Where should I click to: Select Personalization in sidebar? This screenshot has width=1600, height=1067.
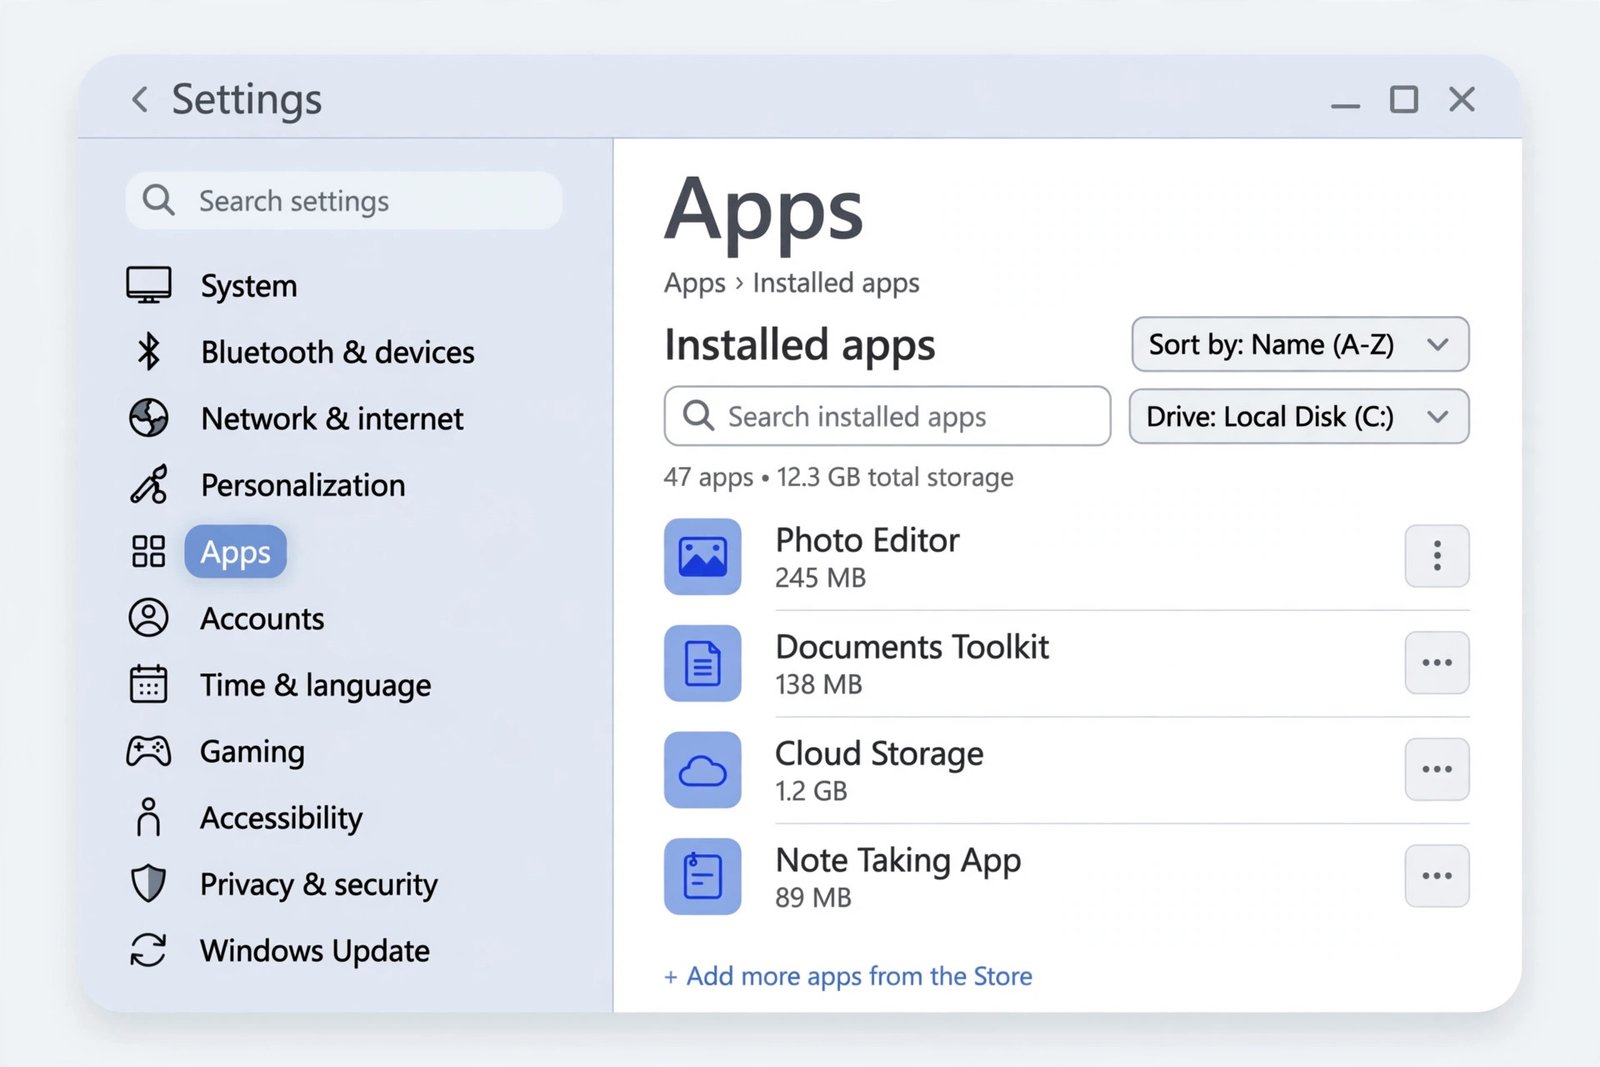(303, 485)
